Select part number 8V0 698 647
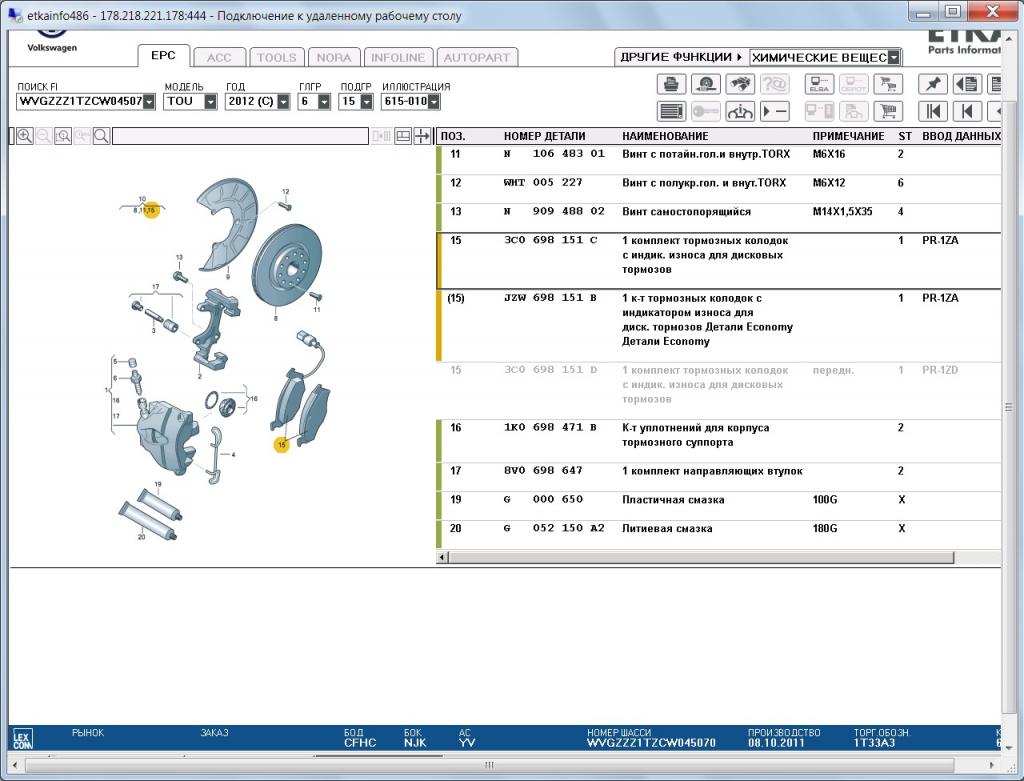The width and height of the screenshot is (1024, 781). (x=543, y=470)
